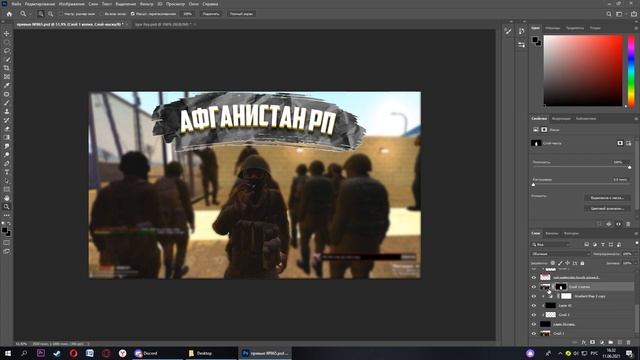Image resolution: width=640 pixels, height=360 pixels.
Task: Choose zoom-out mode in options bar
Action: (x=51, y=14)
